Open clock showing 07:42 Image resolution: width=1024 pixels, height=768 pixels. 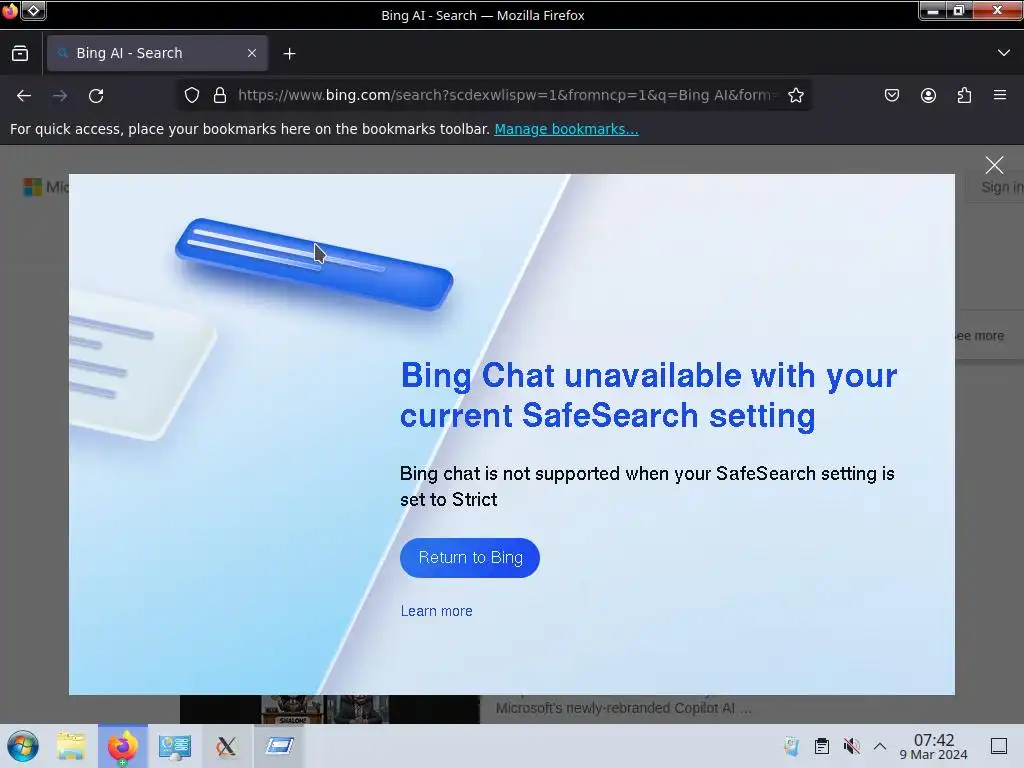click(933, 746)
